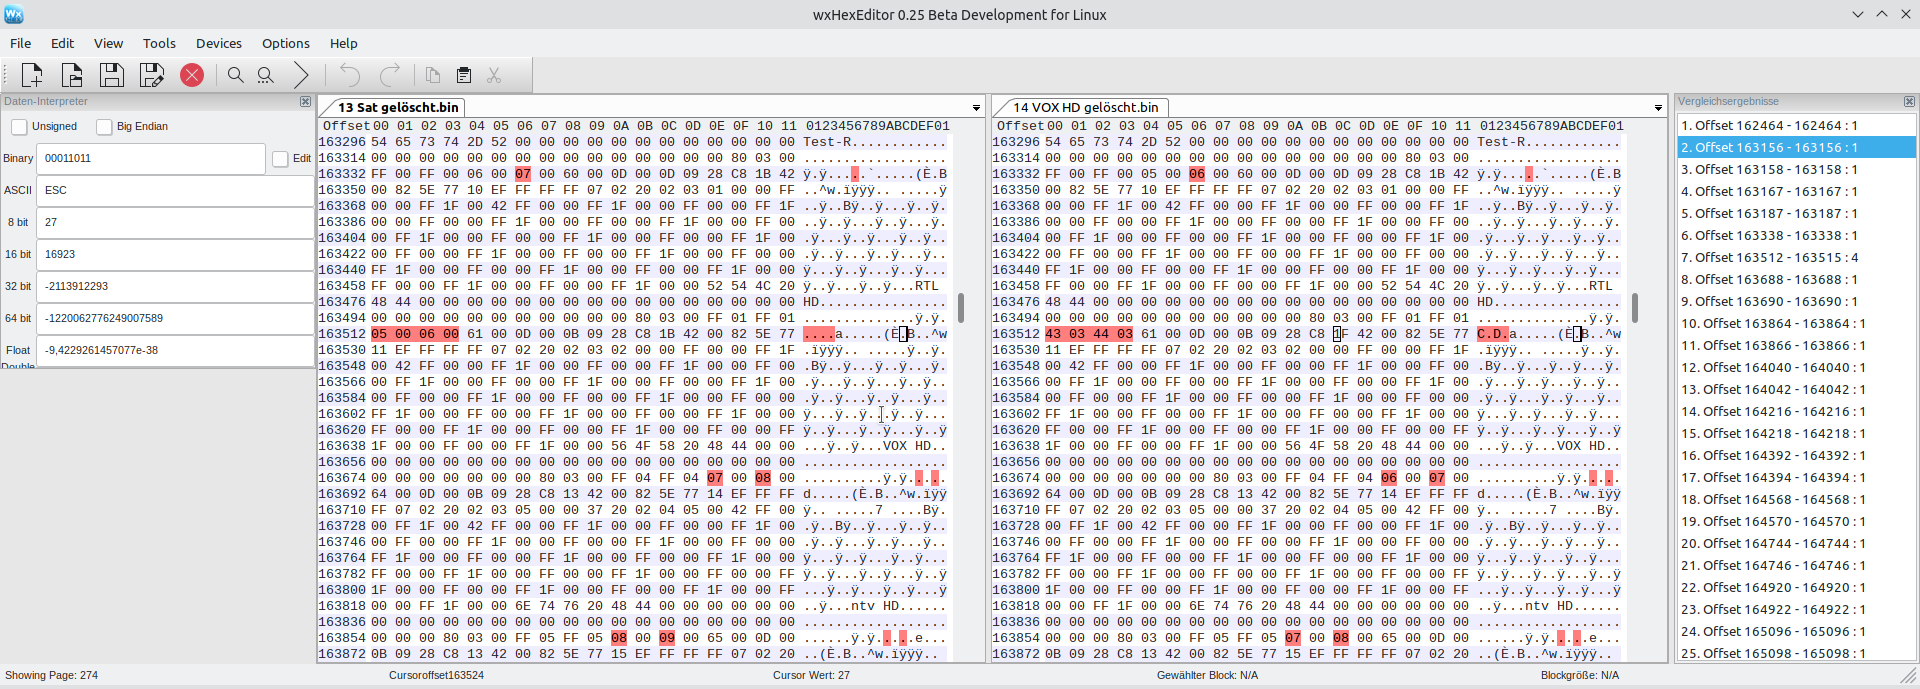Select result '3. Offset 163158 - 163158 : 1'

[x=1796, y=169]
